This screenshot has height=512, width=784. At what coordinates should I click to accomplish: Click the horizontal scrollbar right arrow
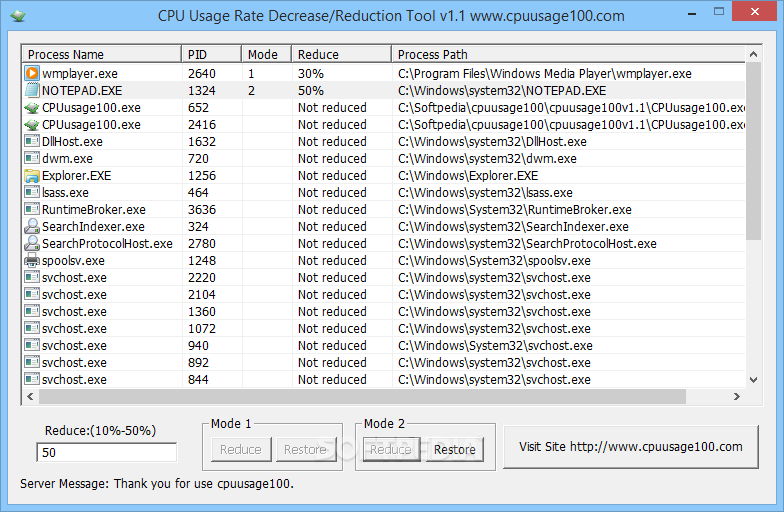pos(737,396)
